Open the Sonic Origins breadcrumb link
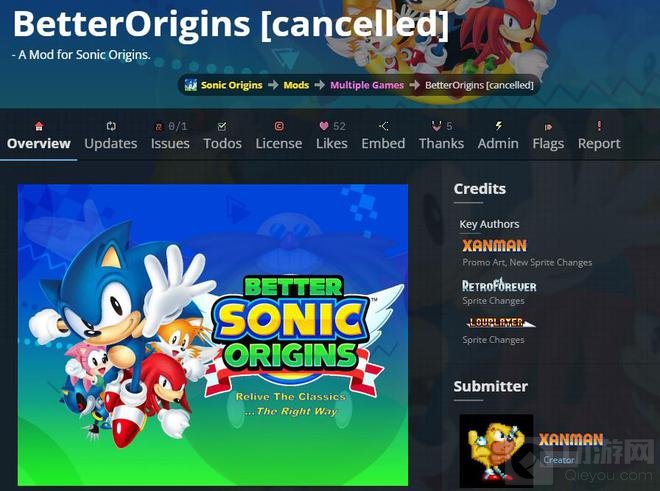 pyautogui.click(x=232, y=85)
